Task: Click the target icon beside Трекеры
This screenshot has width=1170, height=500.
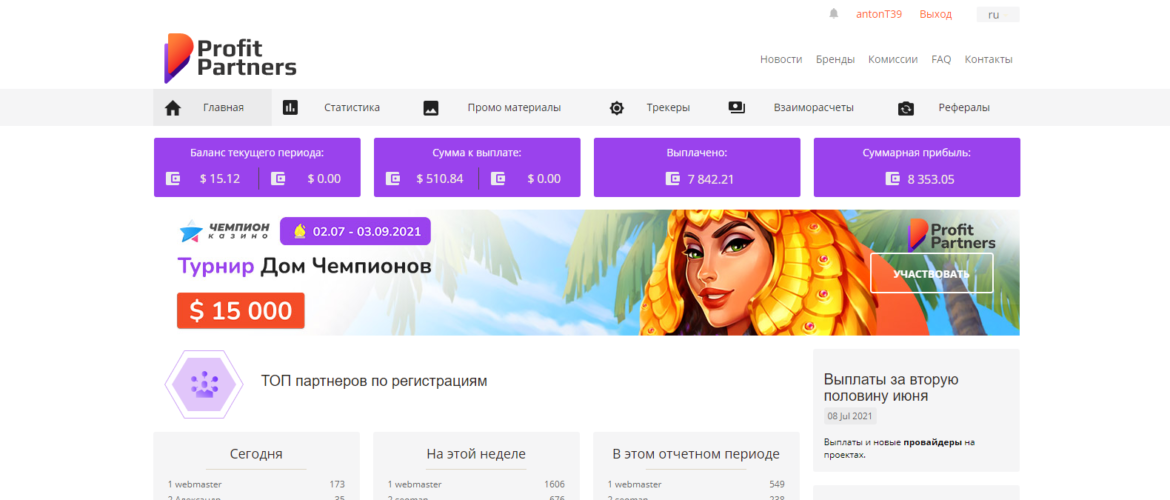Action: 616,108
